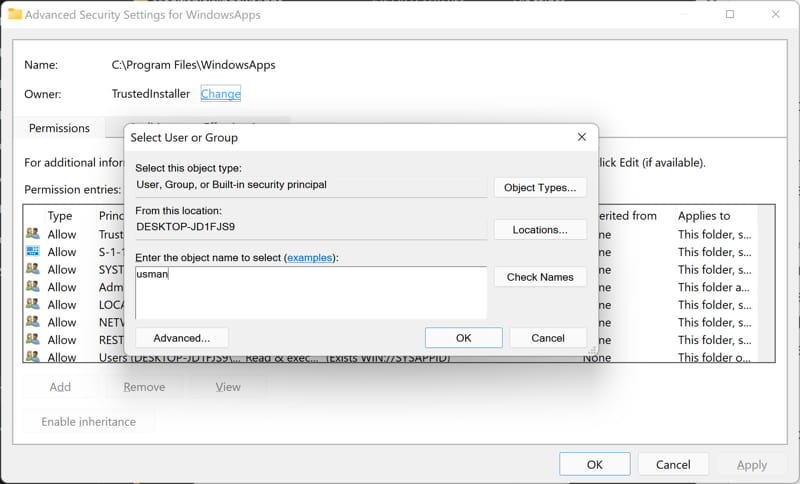Select the LOCAL entry user icon
Image resolution: width=800 pixels, height=484 pixels.
pyautogui.click(x=33, y=304)
